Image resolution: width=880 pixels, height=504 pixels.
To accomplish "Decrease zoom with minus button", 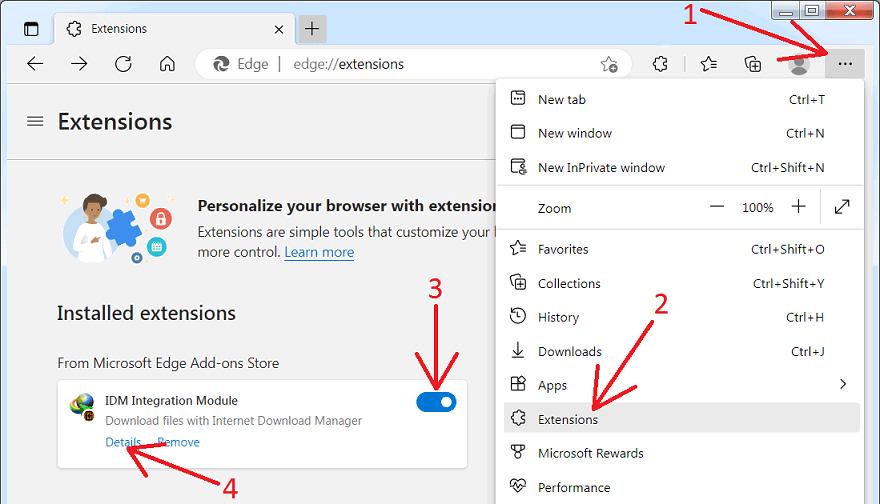I will tap(717, 207).
